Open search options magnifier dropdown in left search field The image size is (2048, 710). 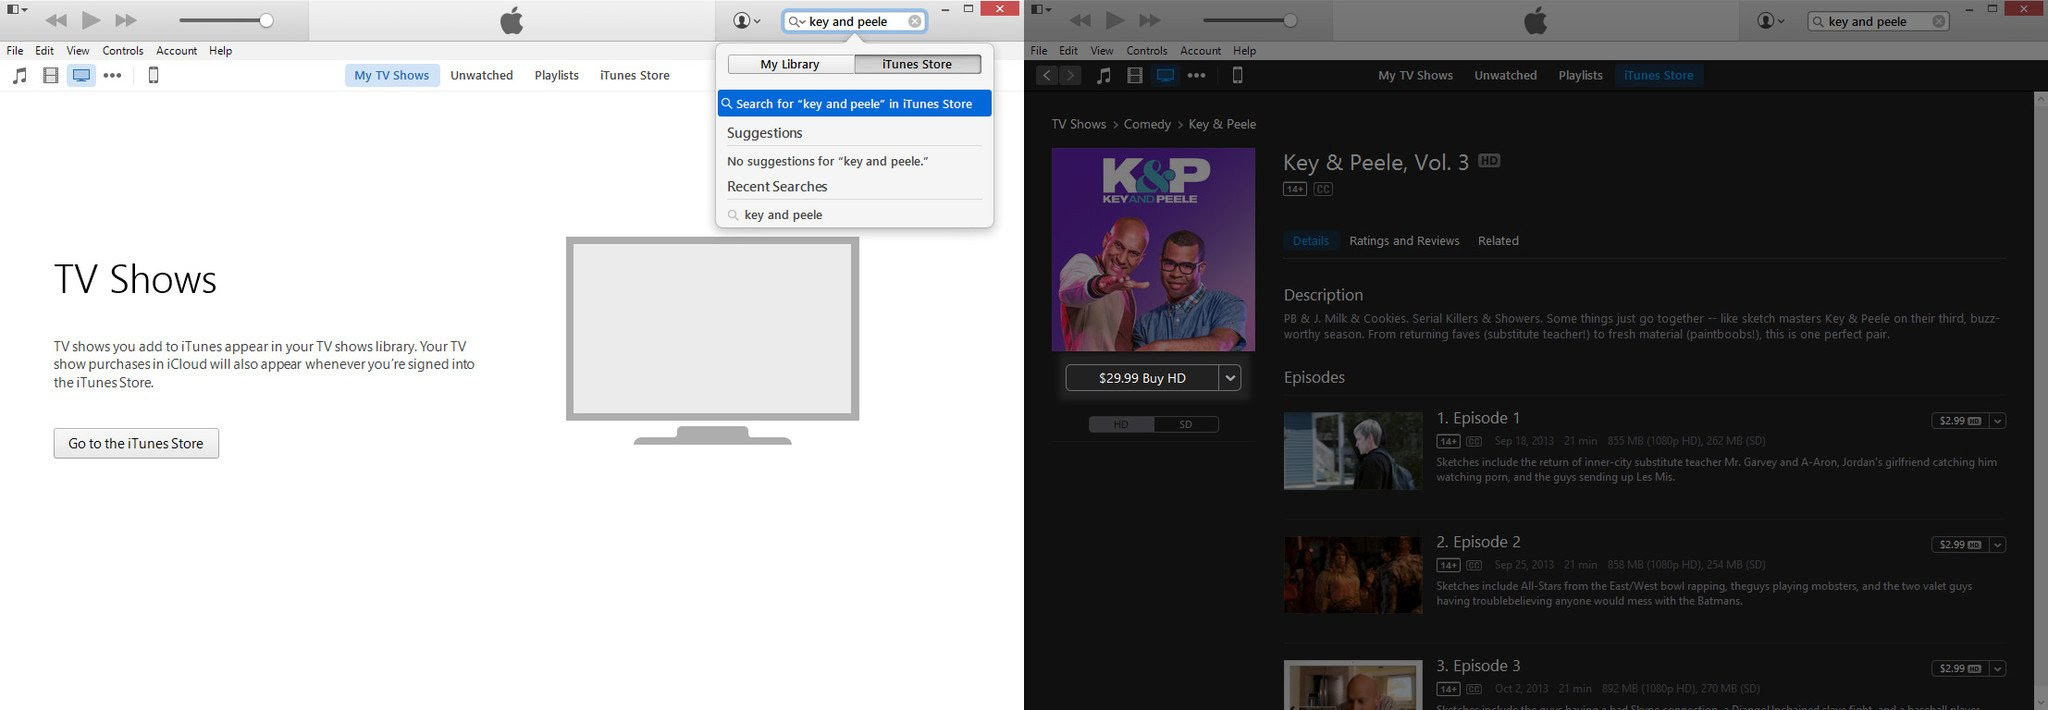coord(797,21)
